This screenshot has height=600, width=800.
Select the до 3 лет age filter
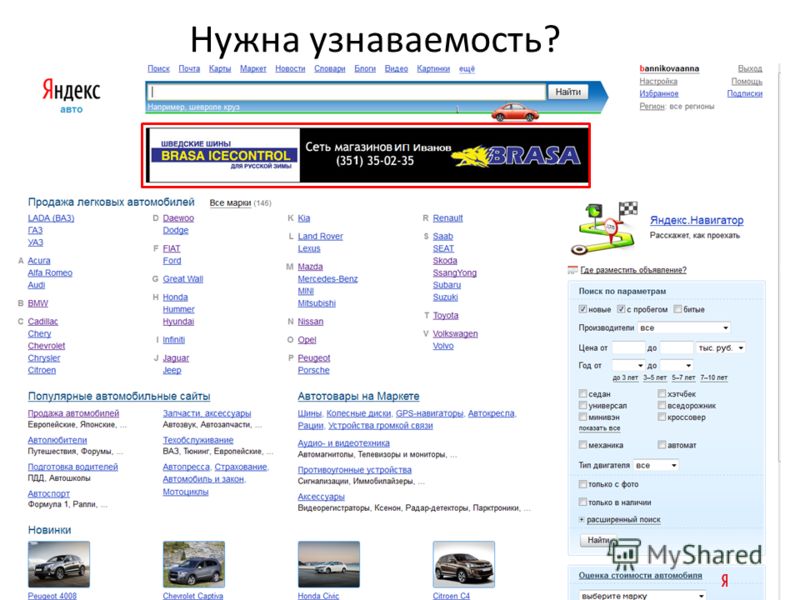tap(625, 378)
